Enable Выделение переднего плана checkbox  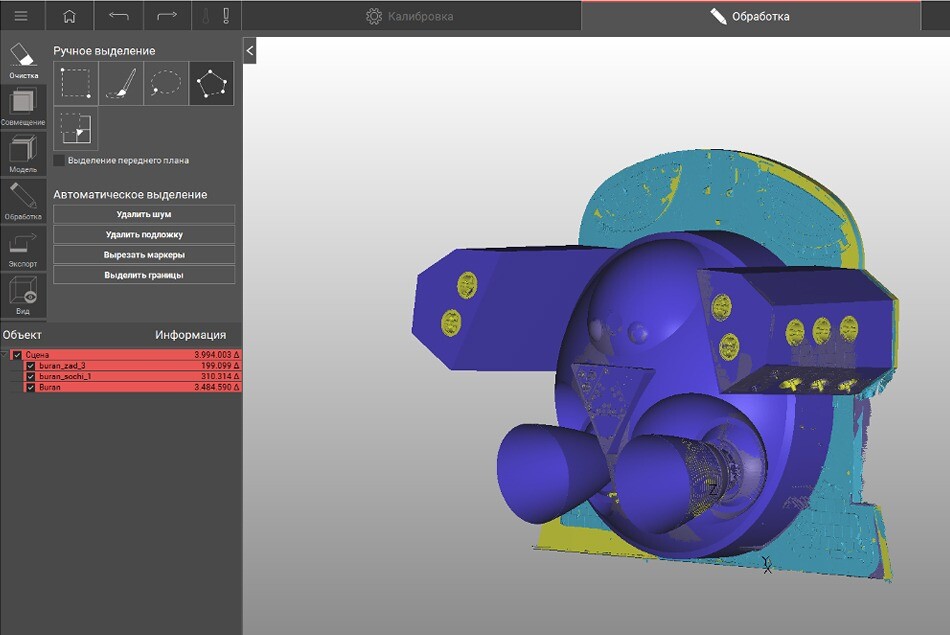click(59, 160)
